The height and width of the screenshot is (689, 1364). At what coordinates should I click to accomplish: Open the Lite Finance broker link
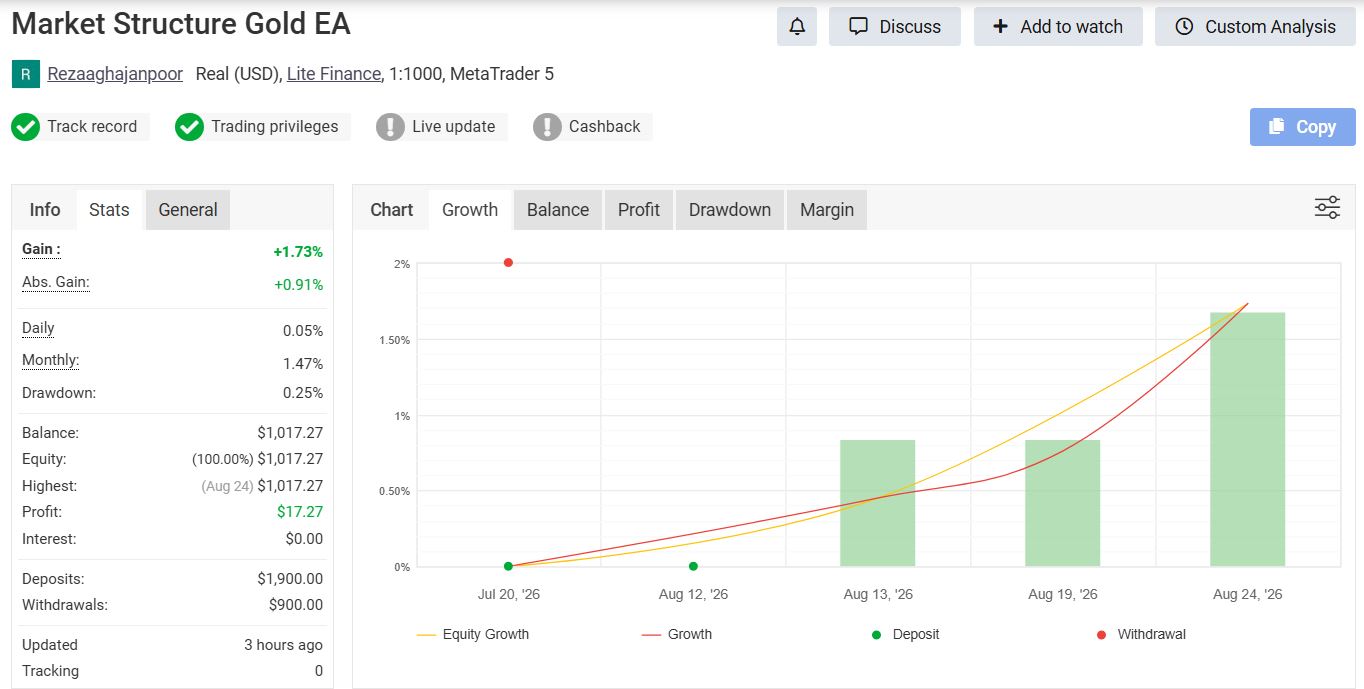334,74
